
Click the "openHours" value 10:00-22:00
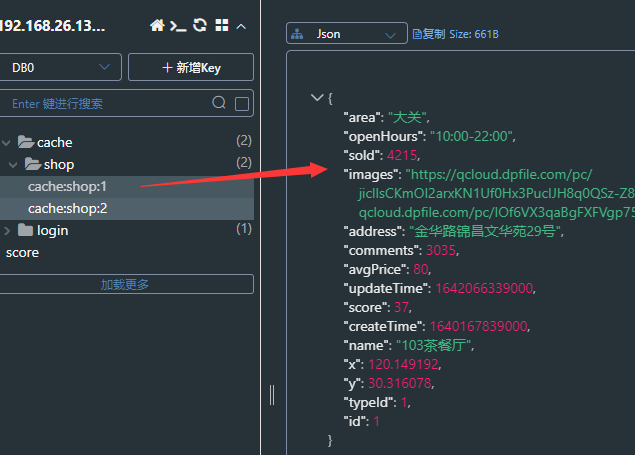pos(472,136)
